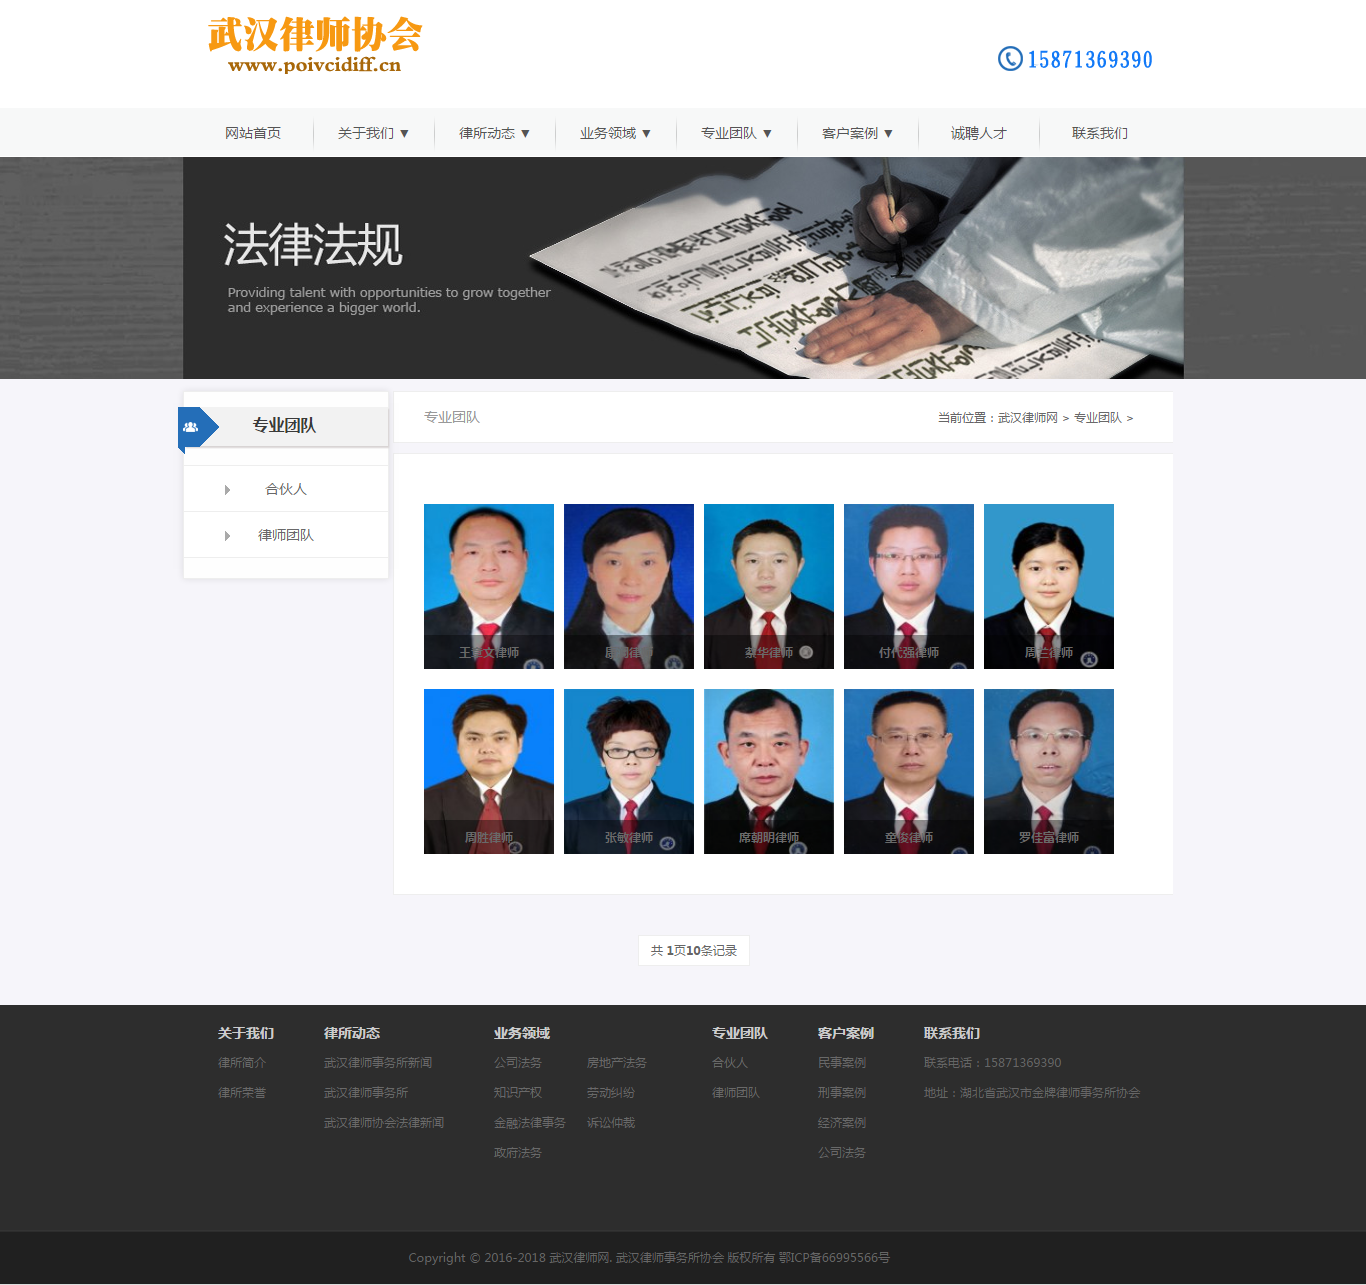Click breadcrumb link 专业团队
The image size is (1366, 1285).
1097,418
